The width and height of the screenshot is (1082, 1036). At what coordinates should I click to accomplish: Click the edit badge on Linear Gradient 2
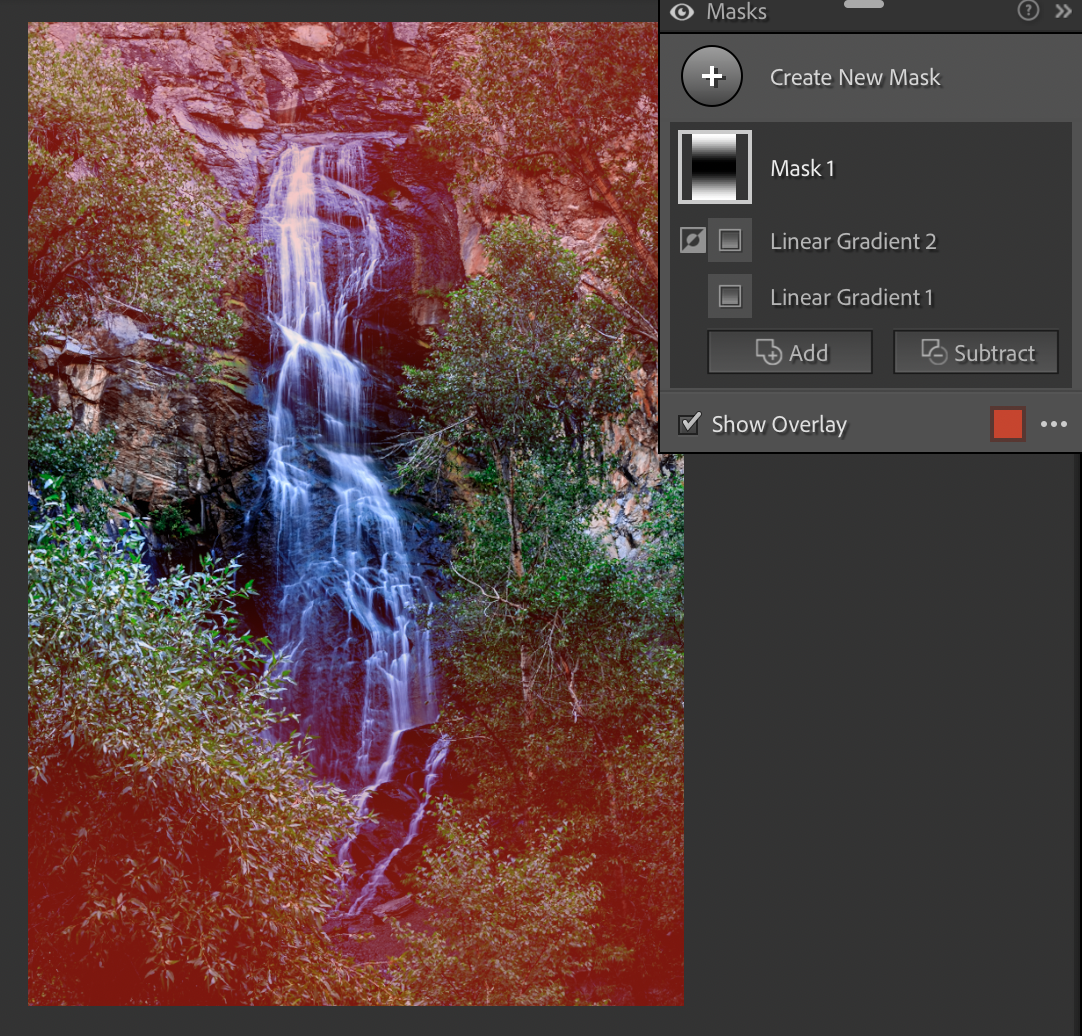click(692, 240)
